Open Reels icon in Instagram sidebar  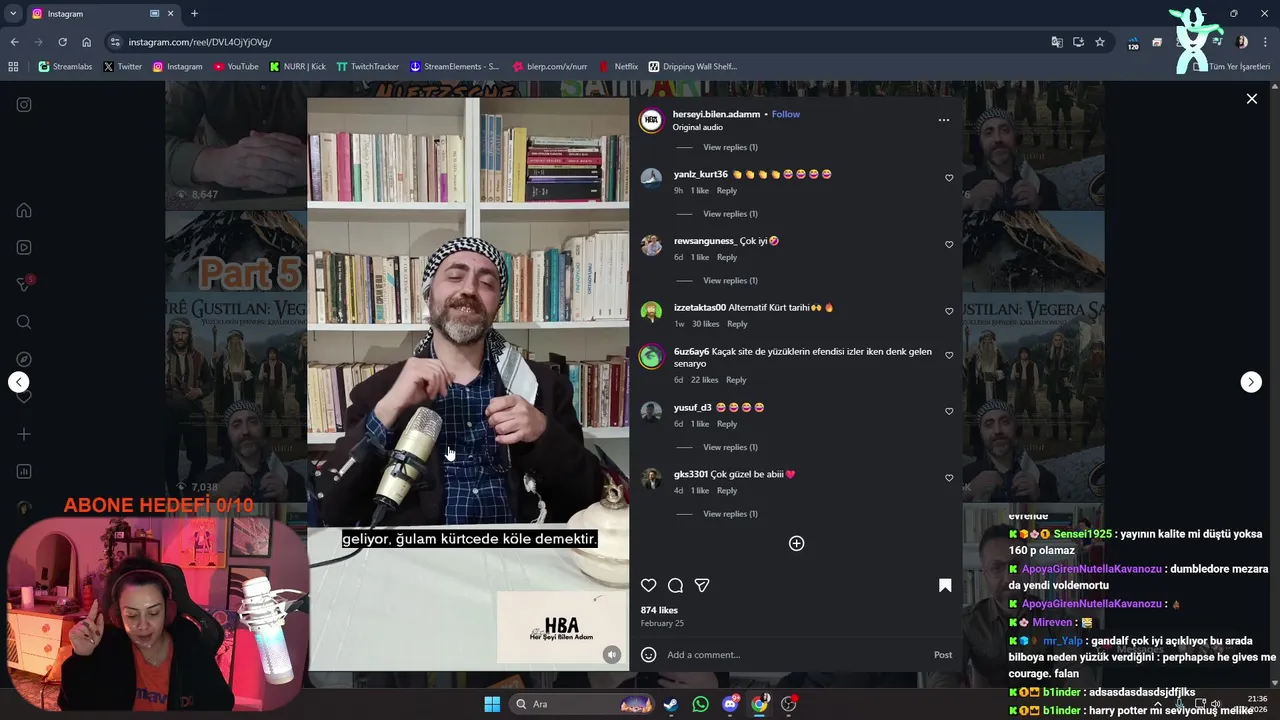pyautogui.click(x=24, y=247)
